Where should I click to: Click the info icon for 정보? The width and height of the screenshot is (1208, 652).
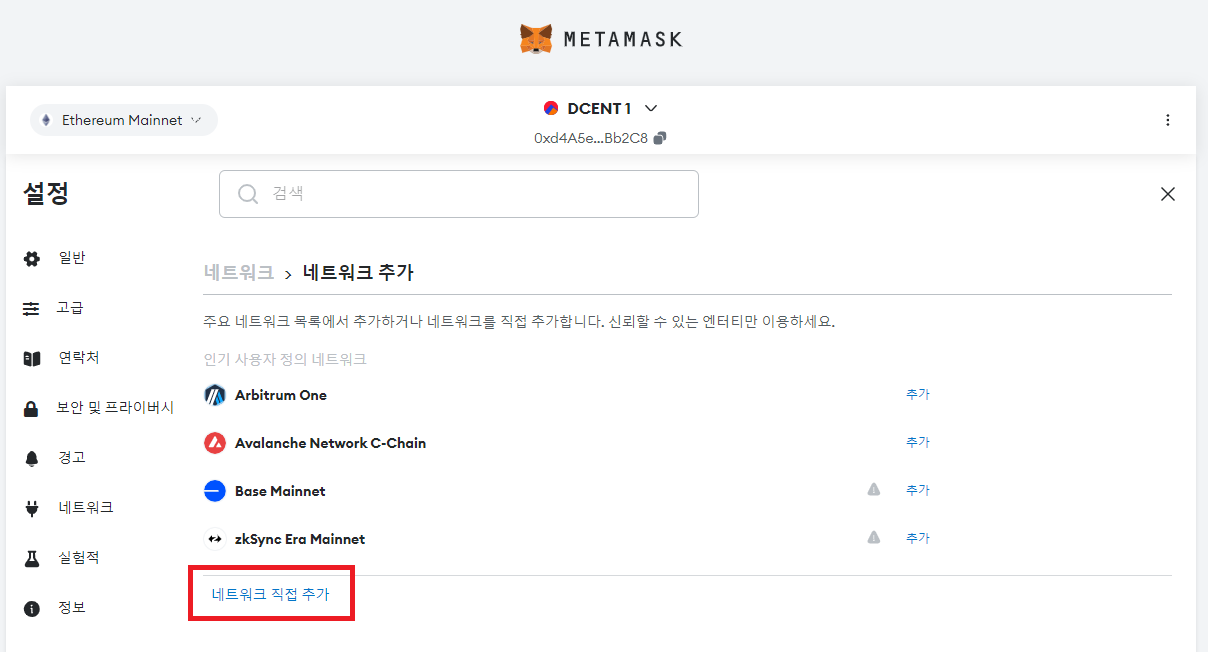click(x=32, y=609)
